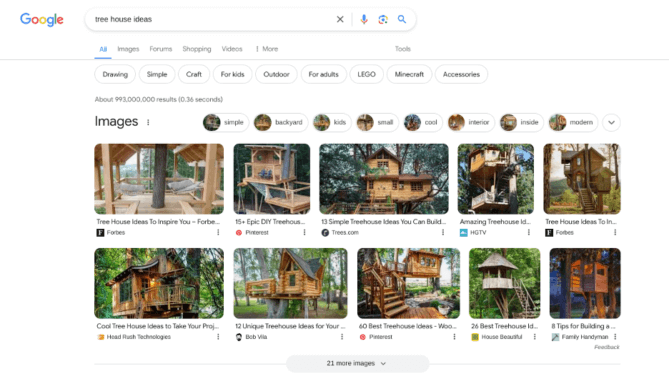
Task: Filter results by Drawing chip
Action: (x=115, y=74)
